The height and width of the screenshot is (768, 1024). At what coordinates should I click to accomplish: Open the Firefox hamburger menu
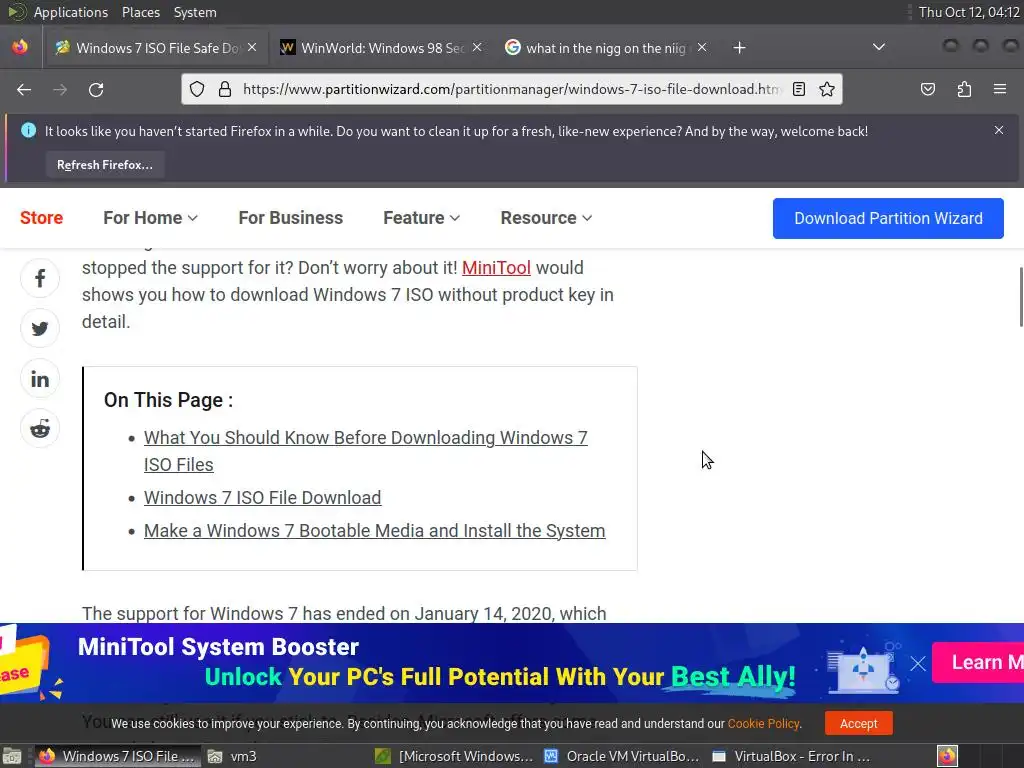pyautogui.click(x=1000, y=89)
